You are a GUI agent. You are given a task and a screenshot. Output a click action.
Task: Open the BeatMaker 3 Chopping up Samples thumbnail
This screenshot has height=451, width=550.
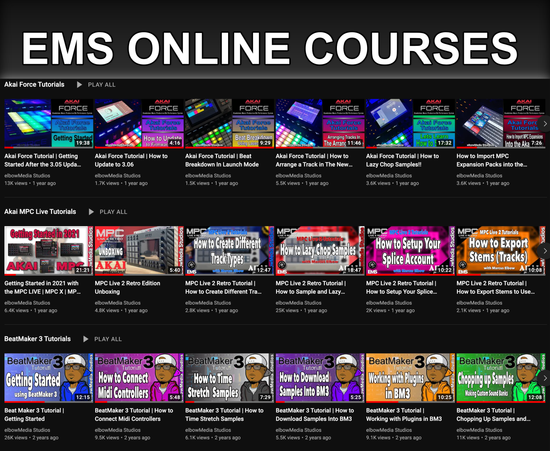coord(501,378)
